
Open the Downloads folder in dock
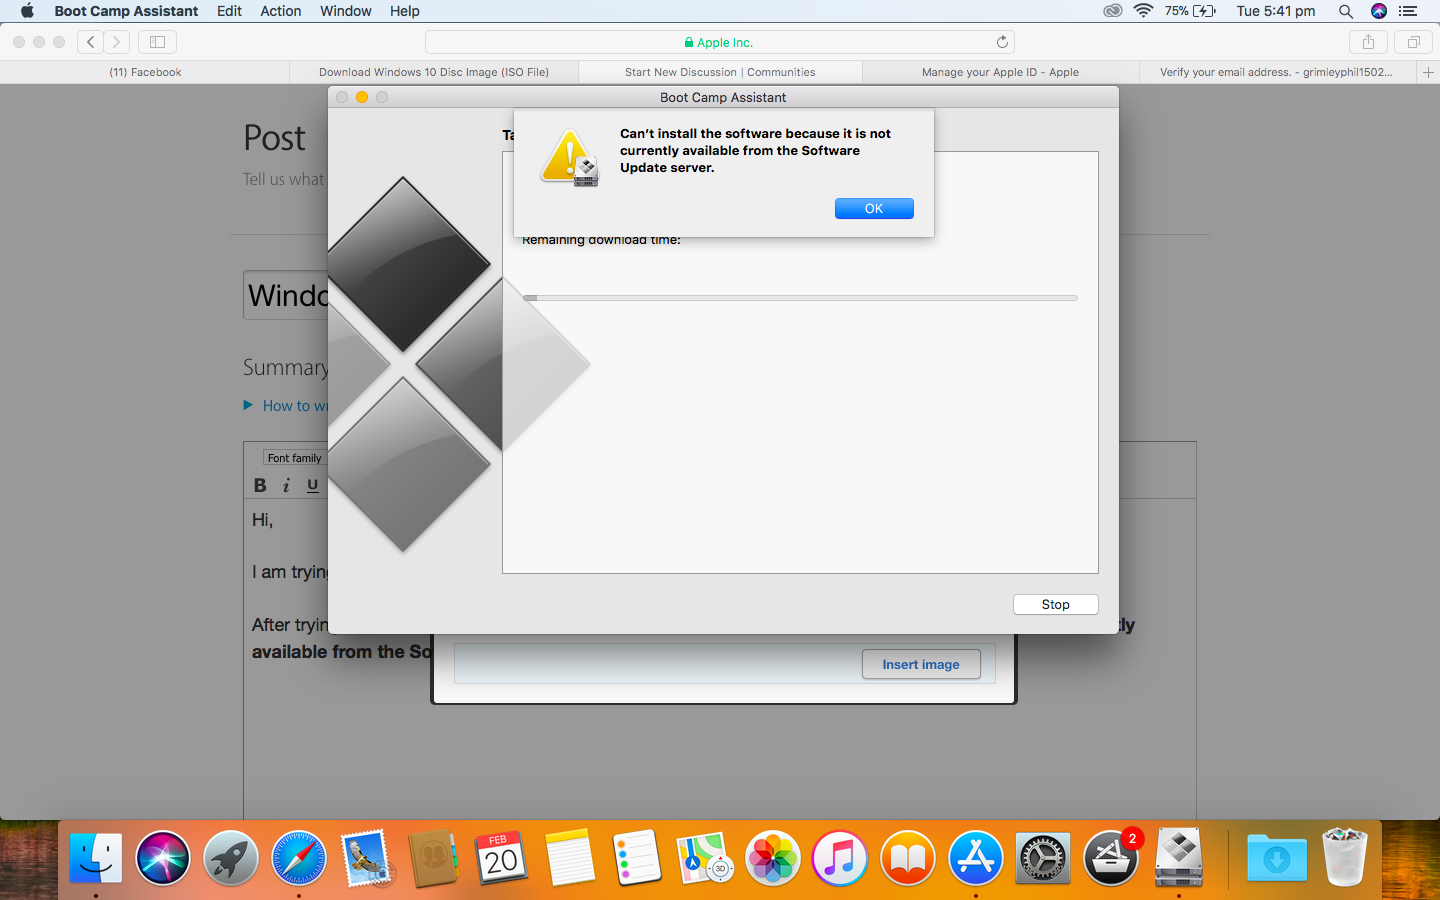[x=1277, y=859]
